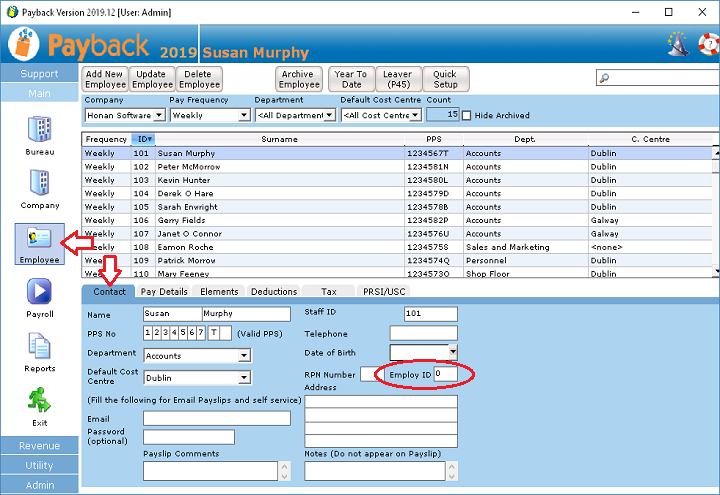Open the Revenue section in sidebar
Screen dimensions: 720x495
point(39,447)
